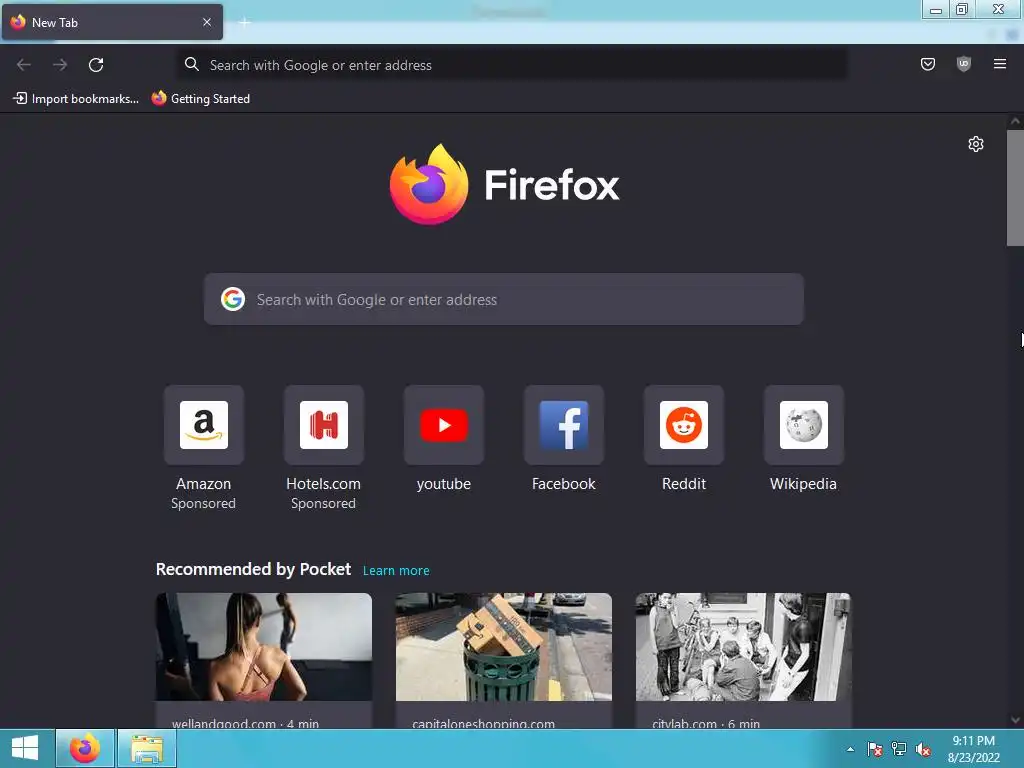Open the Hotels.com sponsored tile
The height and width of the screenshot is (768, 1024).
click(323, 425)
